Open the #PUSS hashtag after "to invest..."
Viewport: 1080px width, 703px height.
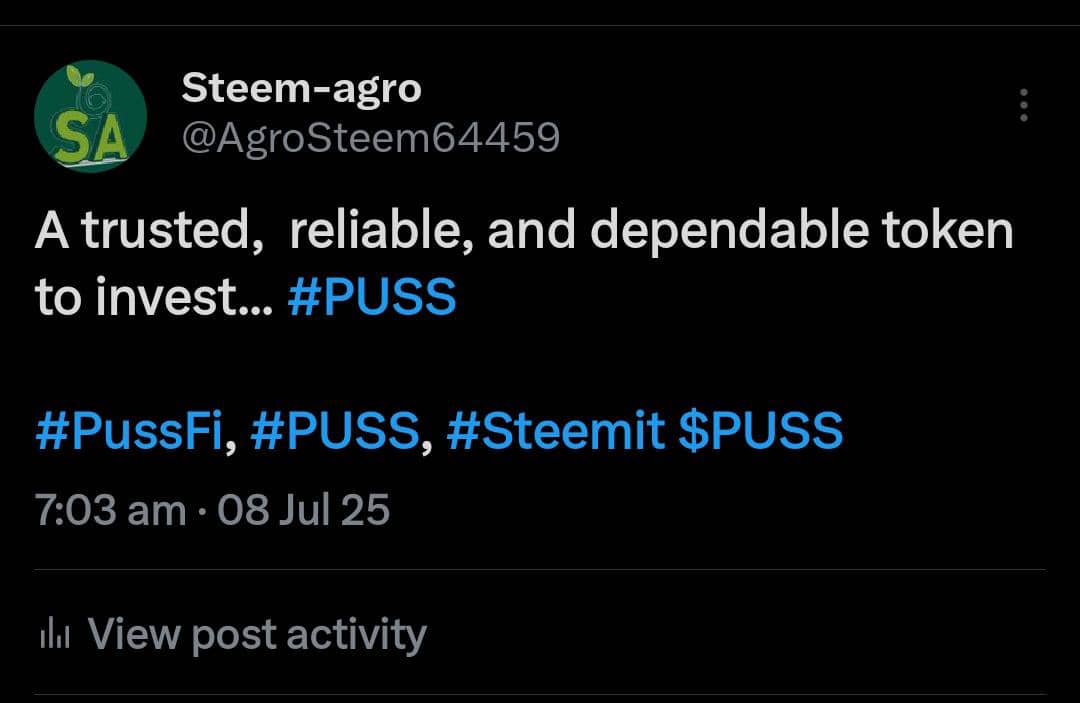click(x=371, y=297)
